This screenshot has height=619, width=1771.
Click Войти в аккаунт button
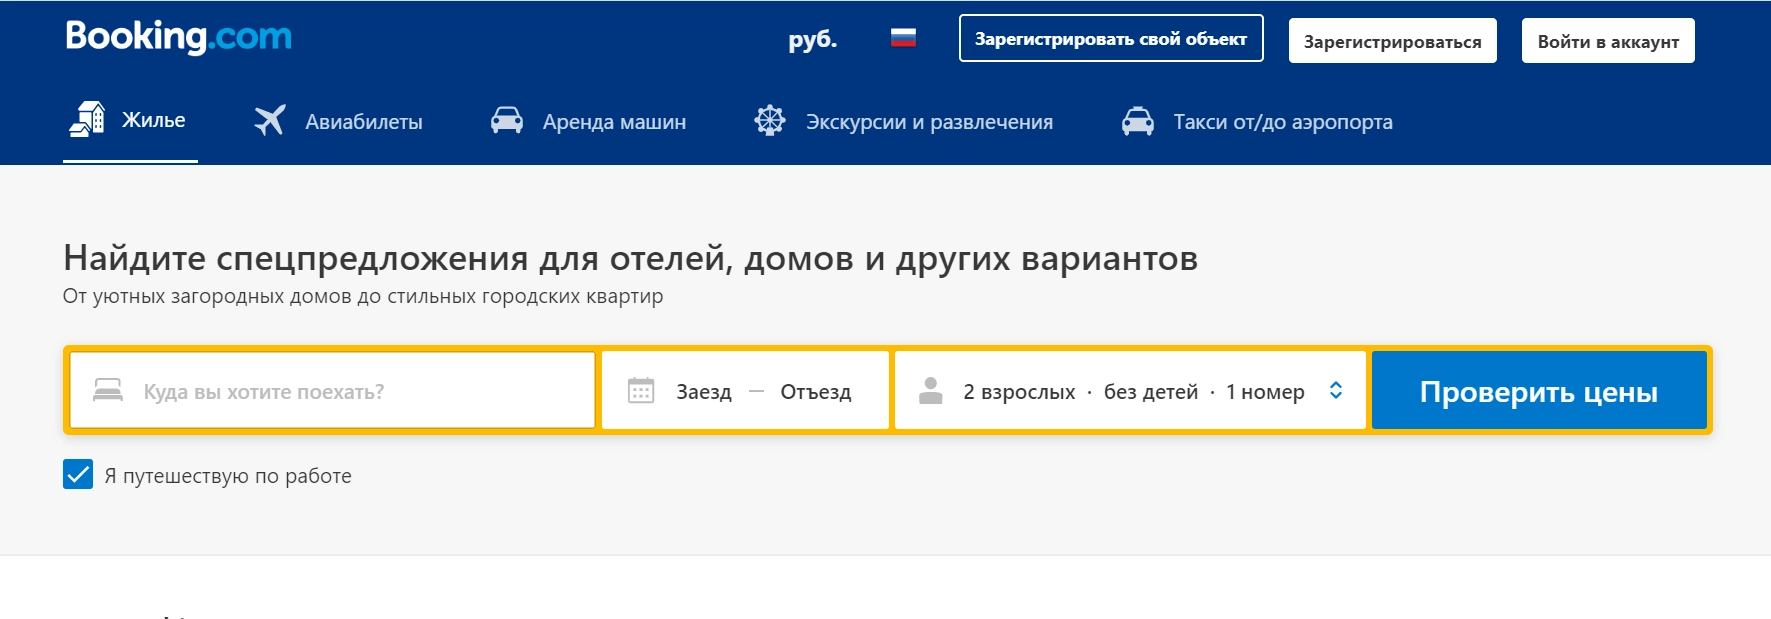point(1607,41)
